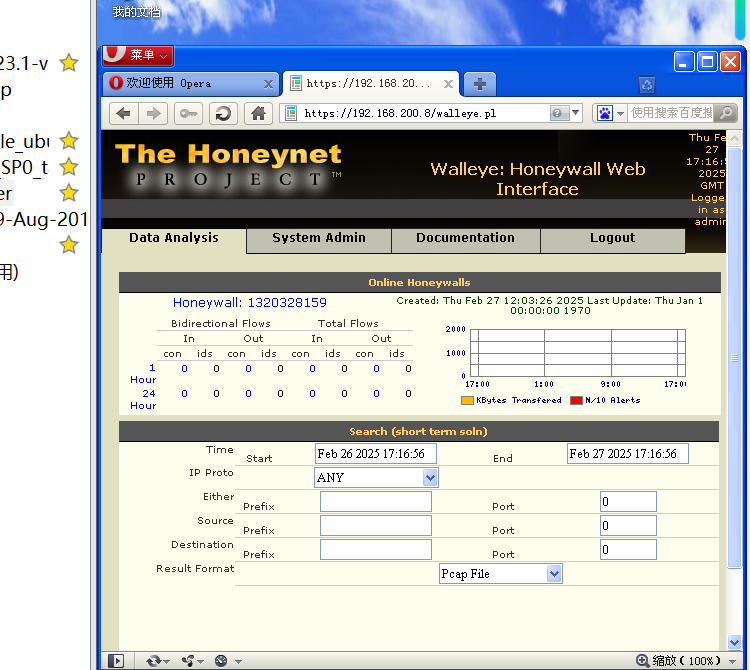Viewport: 750px width, 670px height.
Task: Click the 1 Hour flows link
Action: click(x=143, y=373)
